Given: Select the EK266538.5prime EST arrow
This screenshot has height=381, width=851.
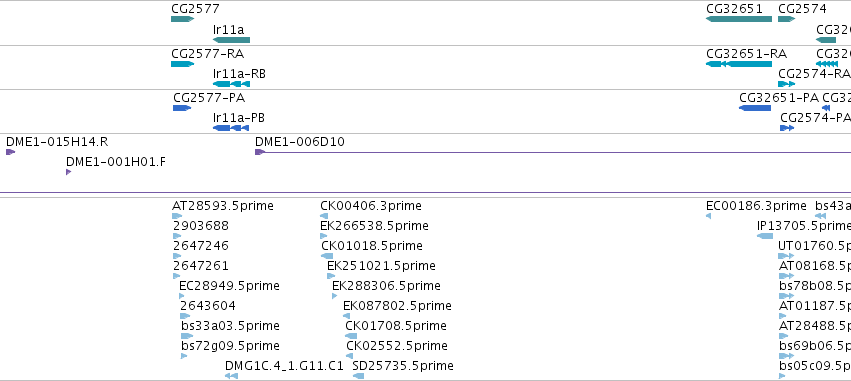Looking at the screenshot, I should click(x=324, y=236).
